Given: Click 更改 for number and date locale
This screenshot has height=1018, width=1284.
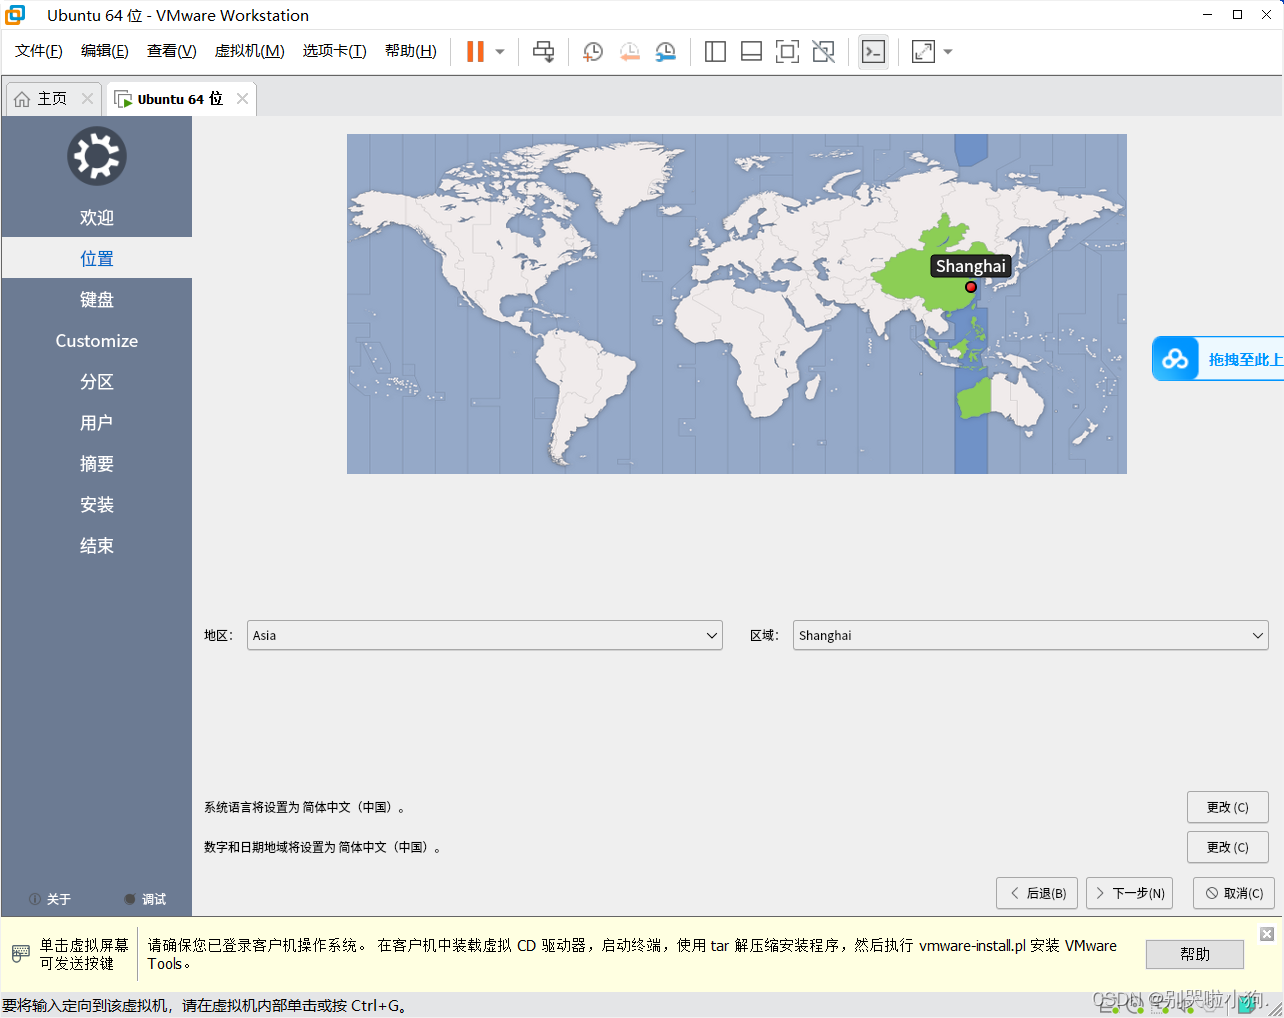Looking at the screenshot, I should [1228, 847].
